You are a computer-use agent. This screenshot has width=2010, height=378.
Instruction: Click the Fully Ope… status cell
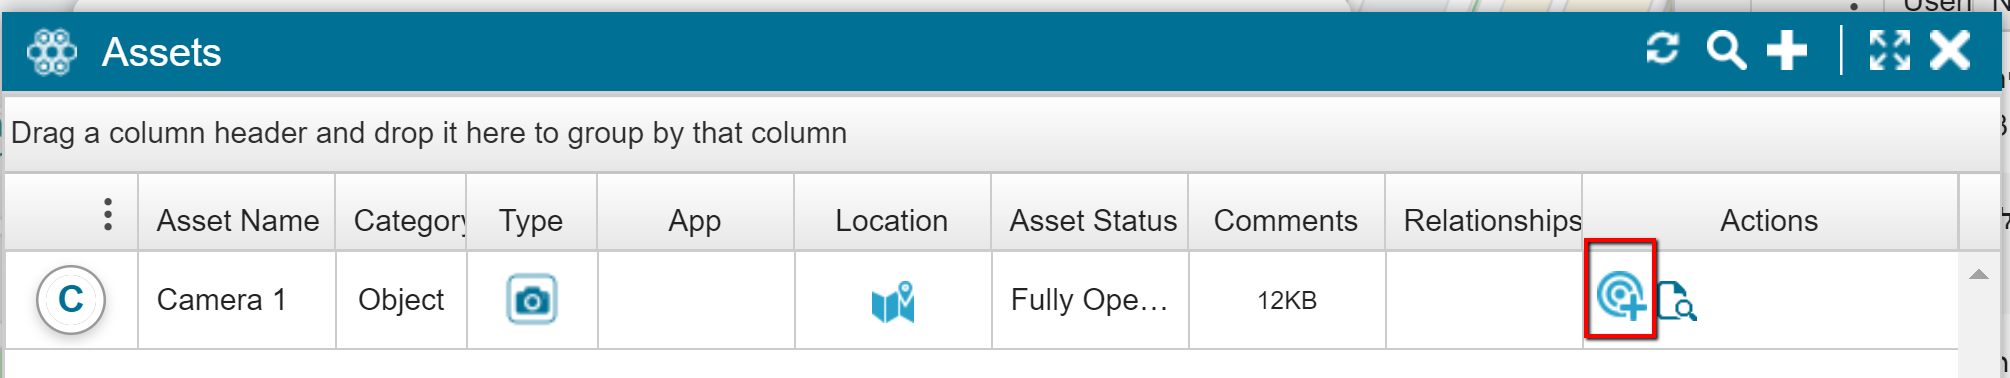(x=1089, y=300)
